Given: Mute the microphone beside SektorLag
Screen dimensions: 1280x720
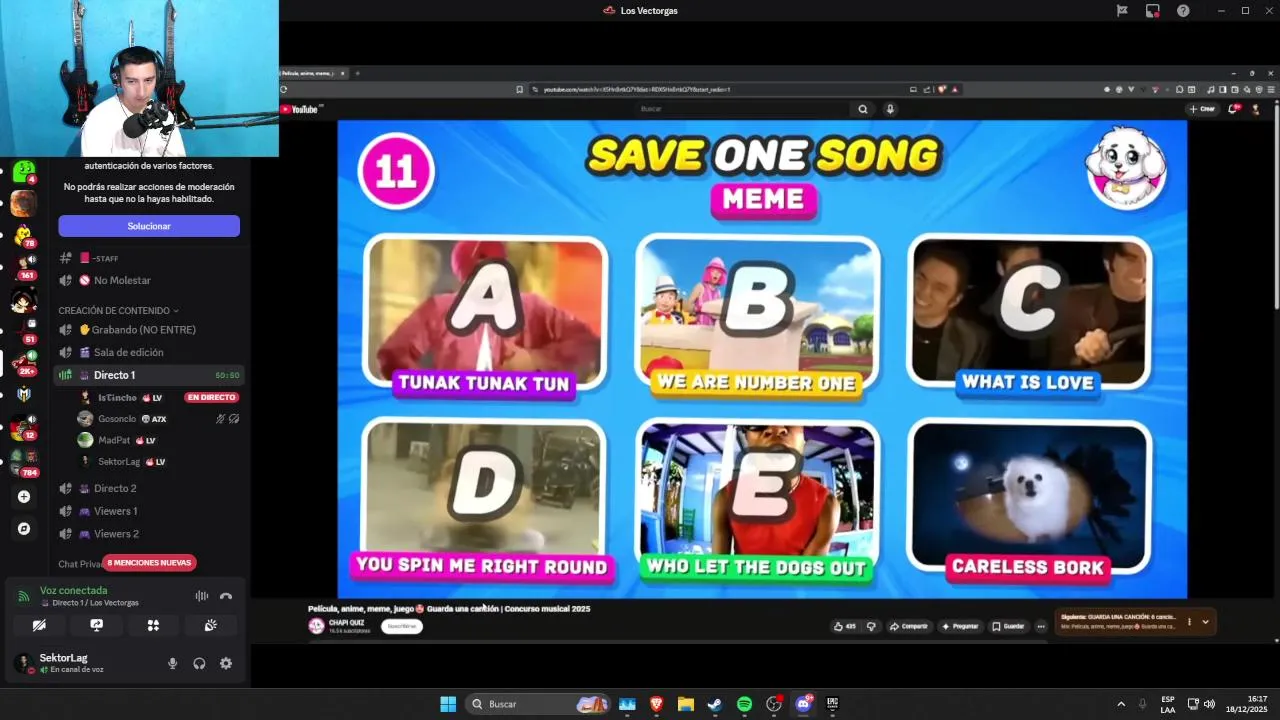Looking at the screenshot, I should (x=172, y=663).
